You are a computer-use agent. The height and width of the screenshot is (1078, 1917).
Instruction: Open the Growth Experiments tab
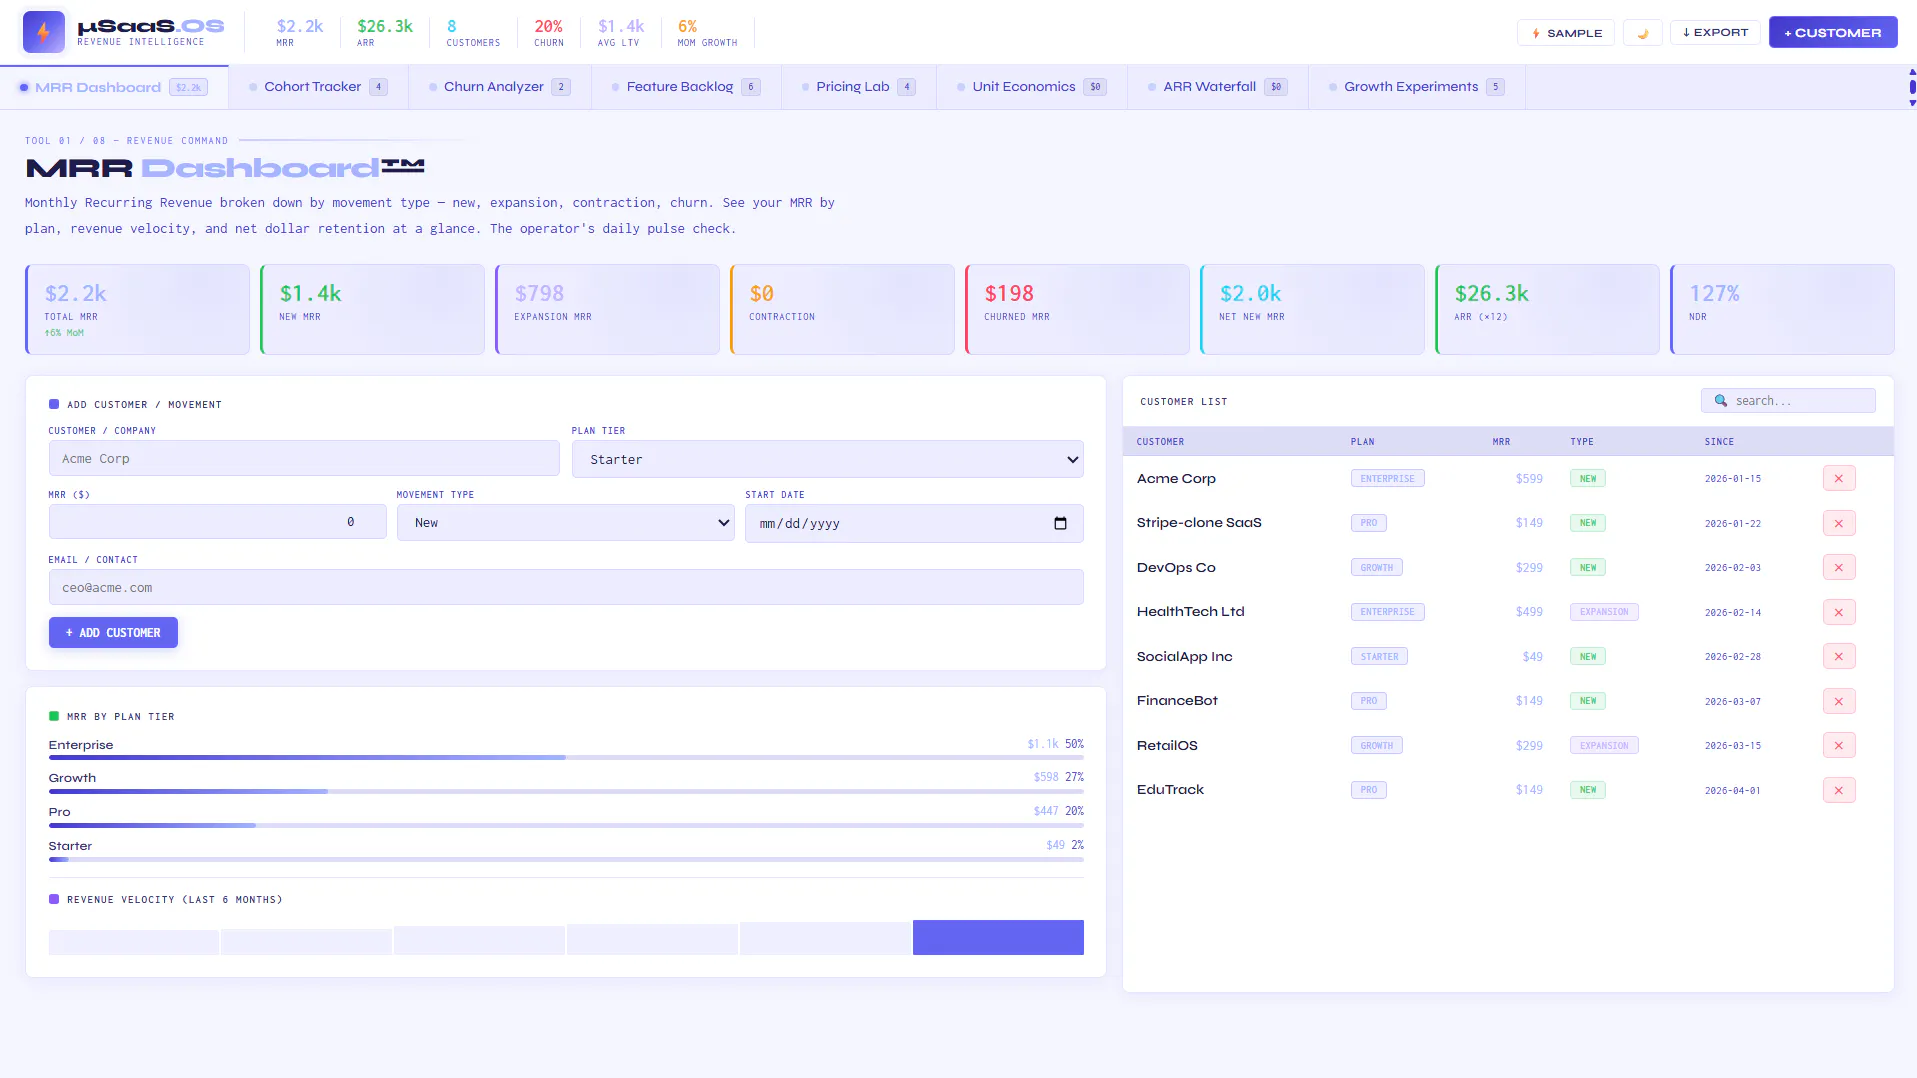pyautogui.click(x=1417, y=87)
